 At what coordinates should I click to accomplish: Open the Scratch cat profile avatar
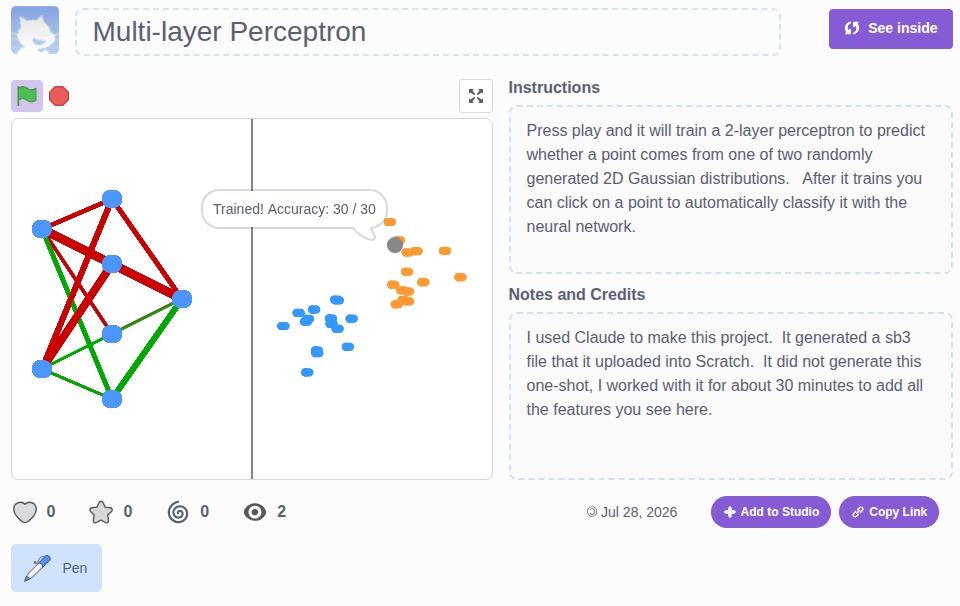pos(35,30)
